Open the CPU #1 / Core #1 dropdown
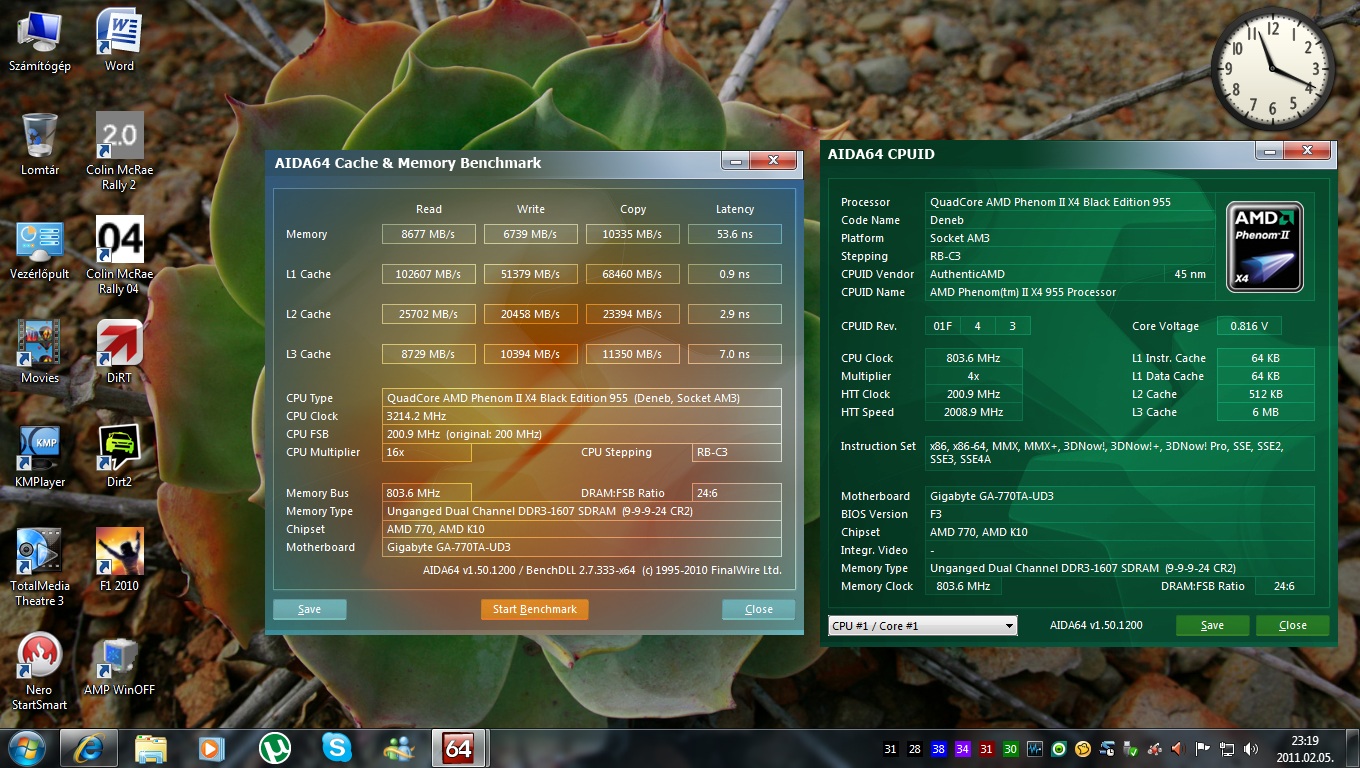Viewport: 1360px width, 768px height. click(922, 625)
